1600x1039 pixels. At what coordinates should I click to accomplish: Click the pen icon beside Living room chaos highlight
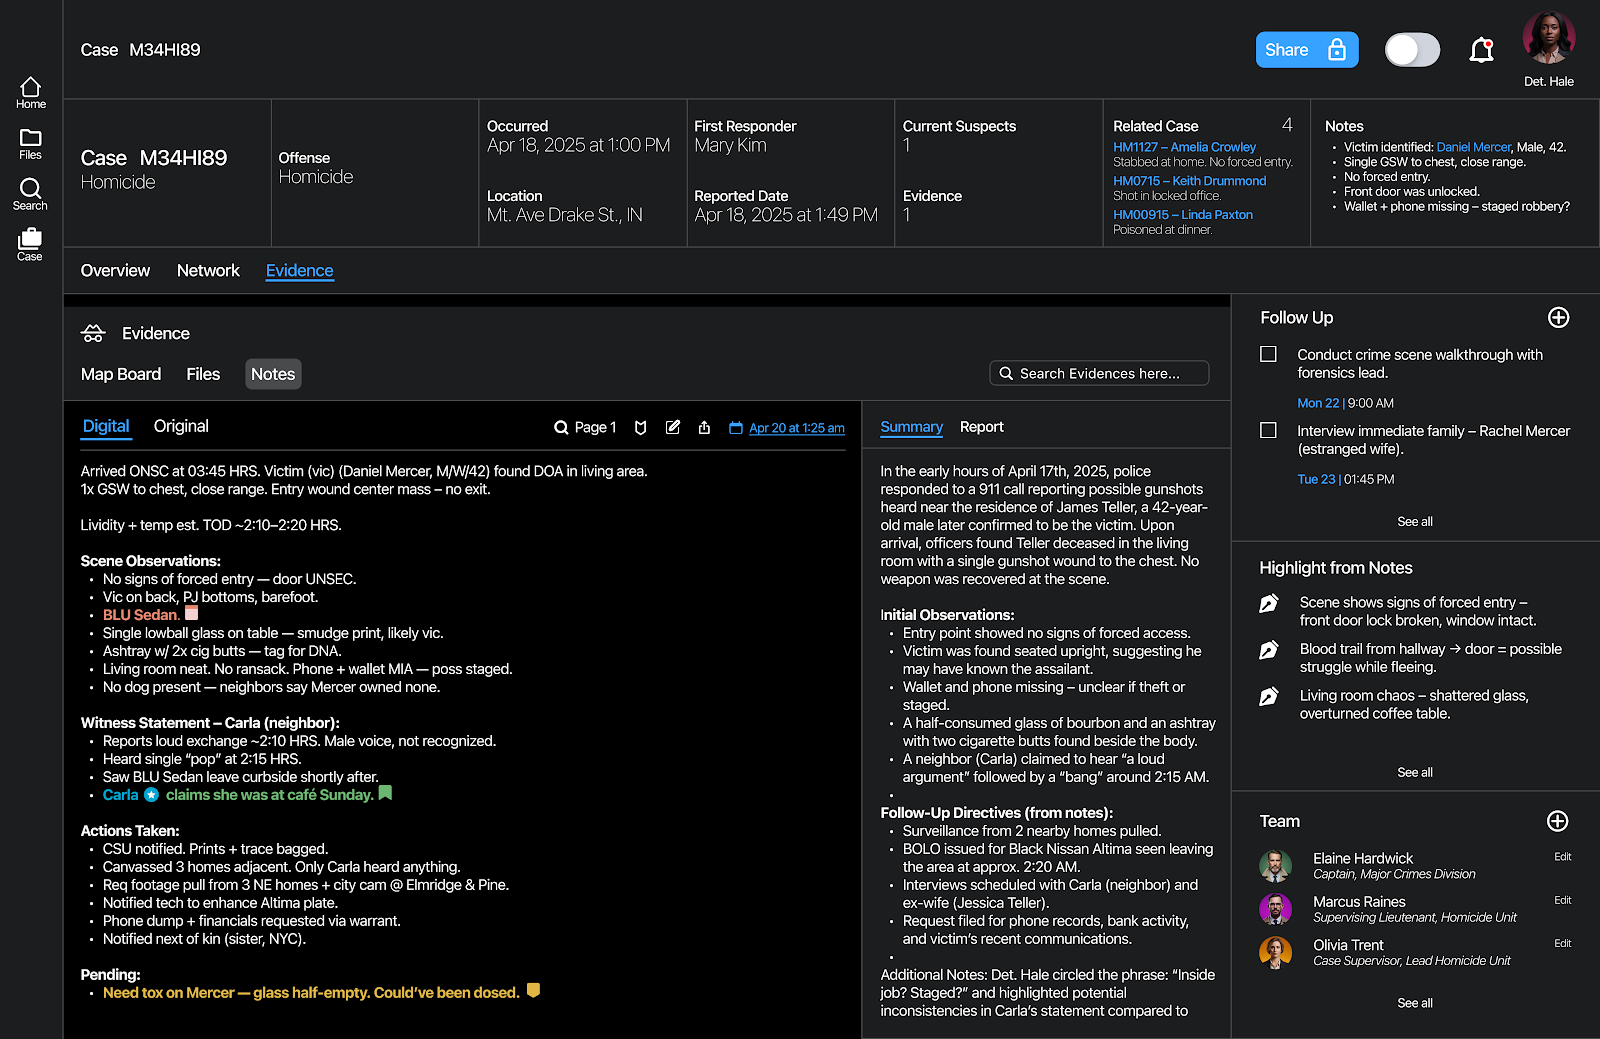pyautogui.click(x=1269, y=696)
